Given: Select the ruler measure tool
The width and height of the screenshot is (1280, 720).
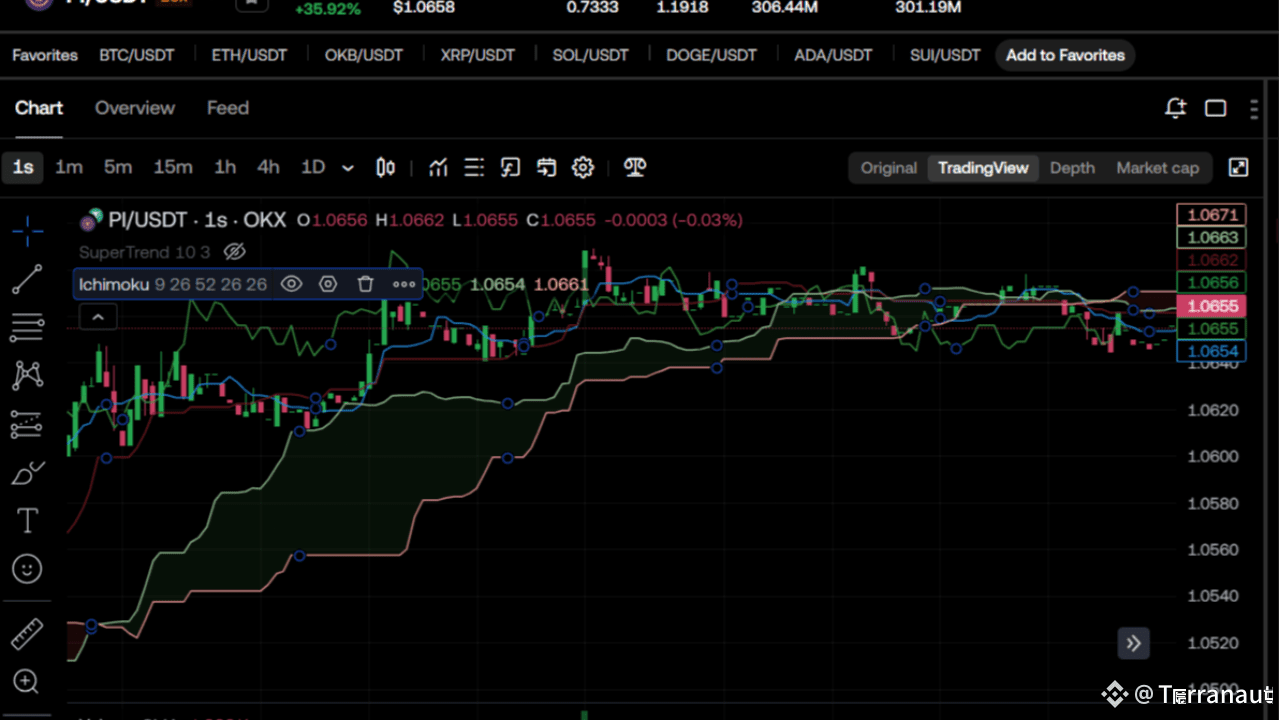Looking at the screenshot, I should 27,634.
